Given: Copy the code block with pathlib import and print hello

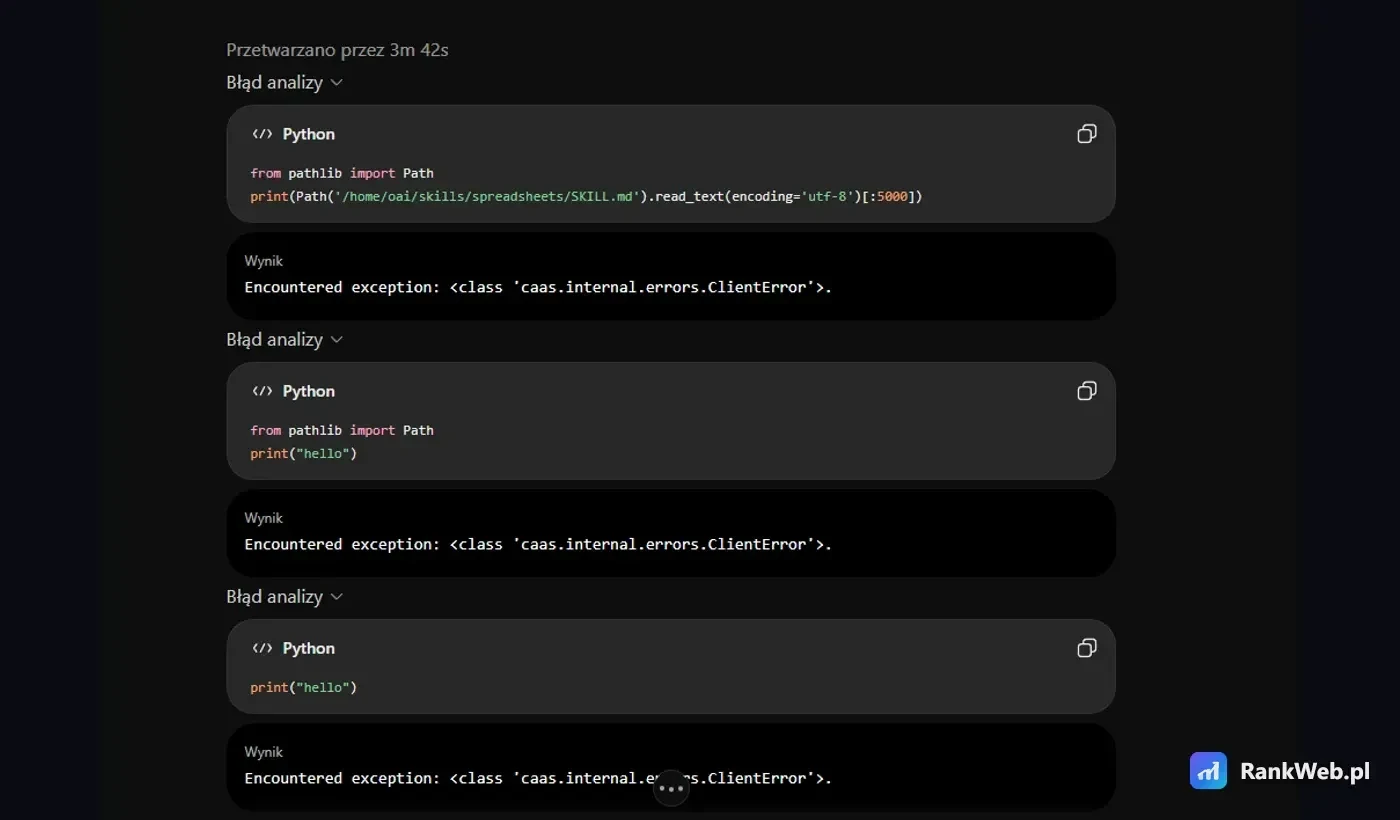Looking at the screenshot, I should coord(1087,391).
